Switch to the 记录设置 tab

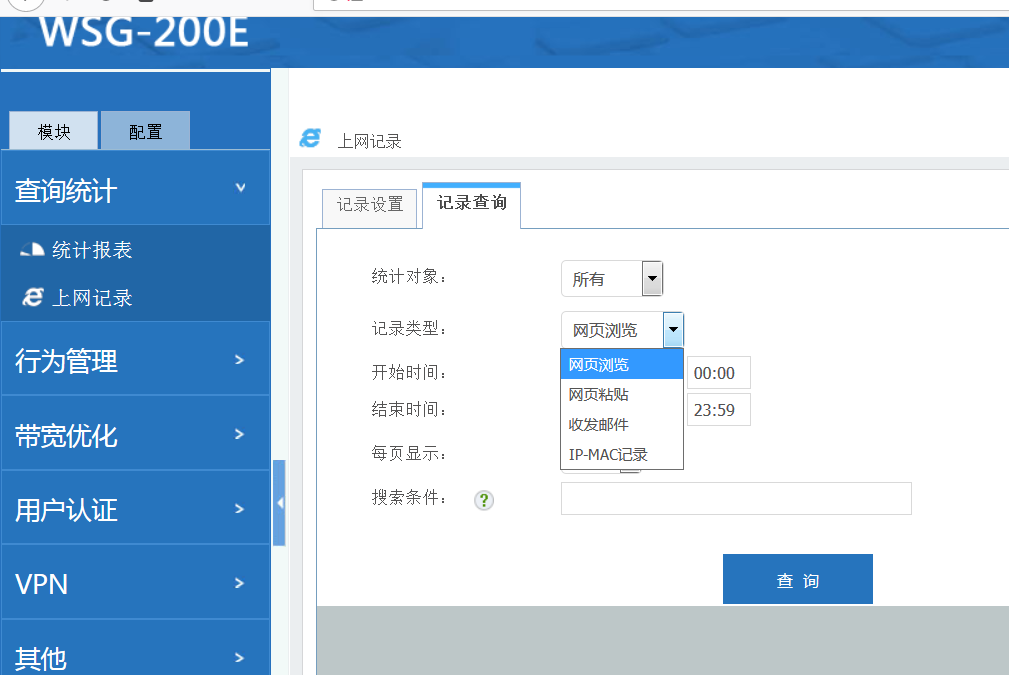click(x=370, y=205)
